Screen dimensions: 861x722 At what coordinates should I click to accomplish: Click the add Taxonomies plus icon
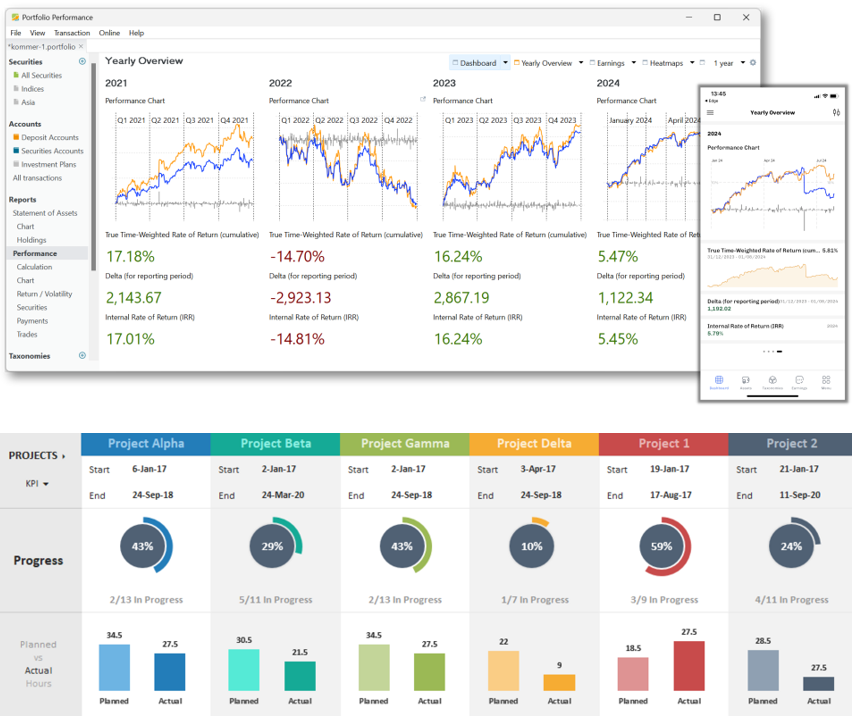pos(82,356)
